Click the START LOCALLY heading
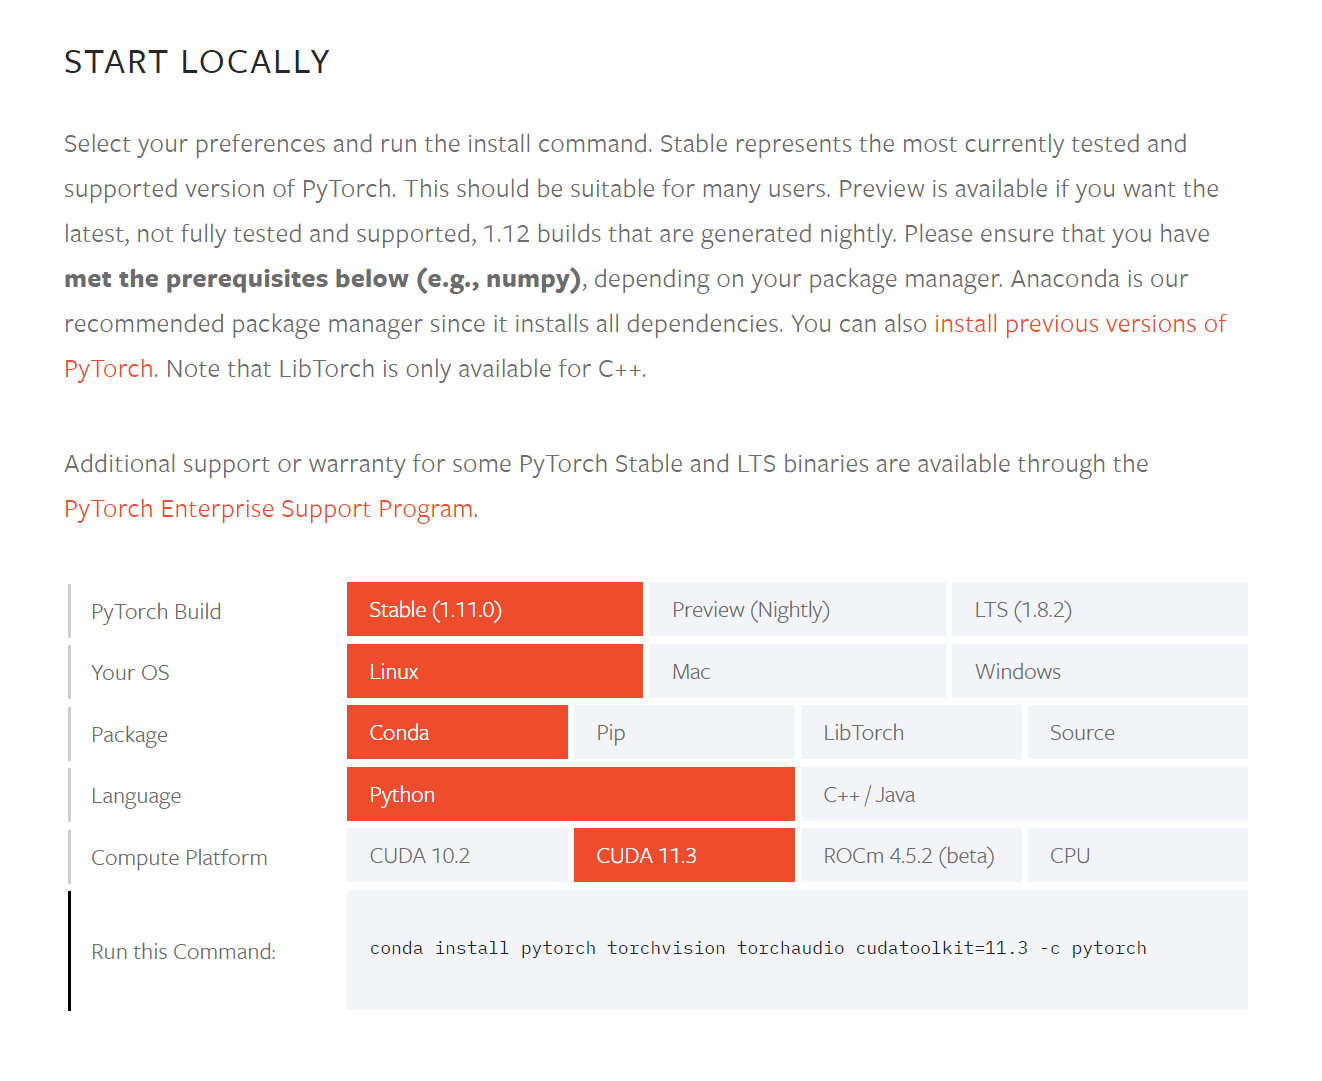 pyautogui.click(x=197, y=62)
